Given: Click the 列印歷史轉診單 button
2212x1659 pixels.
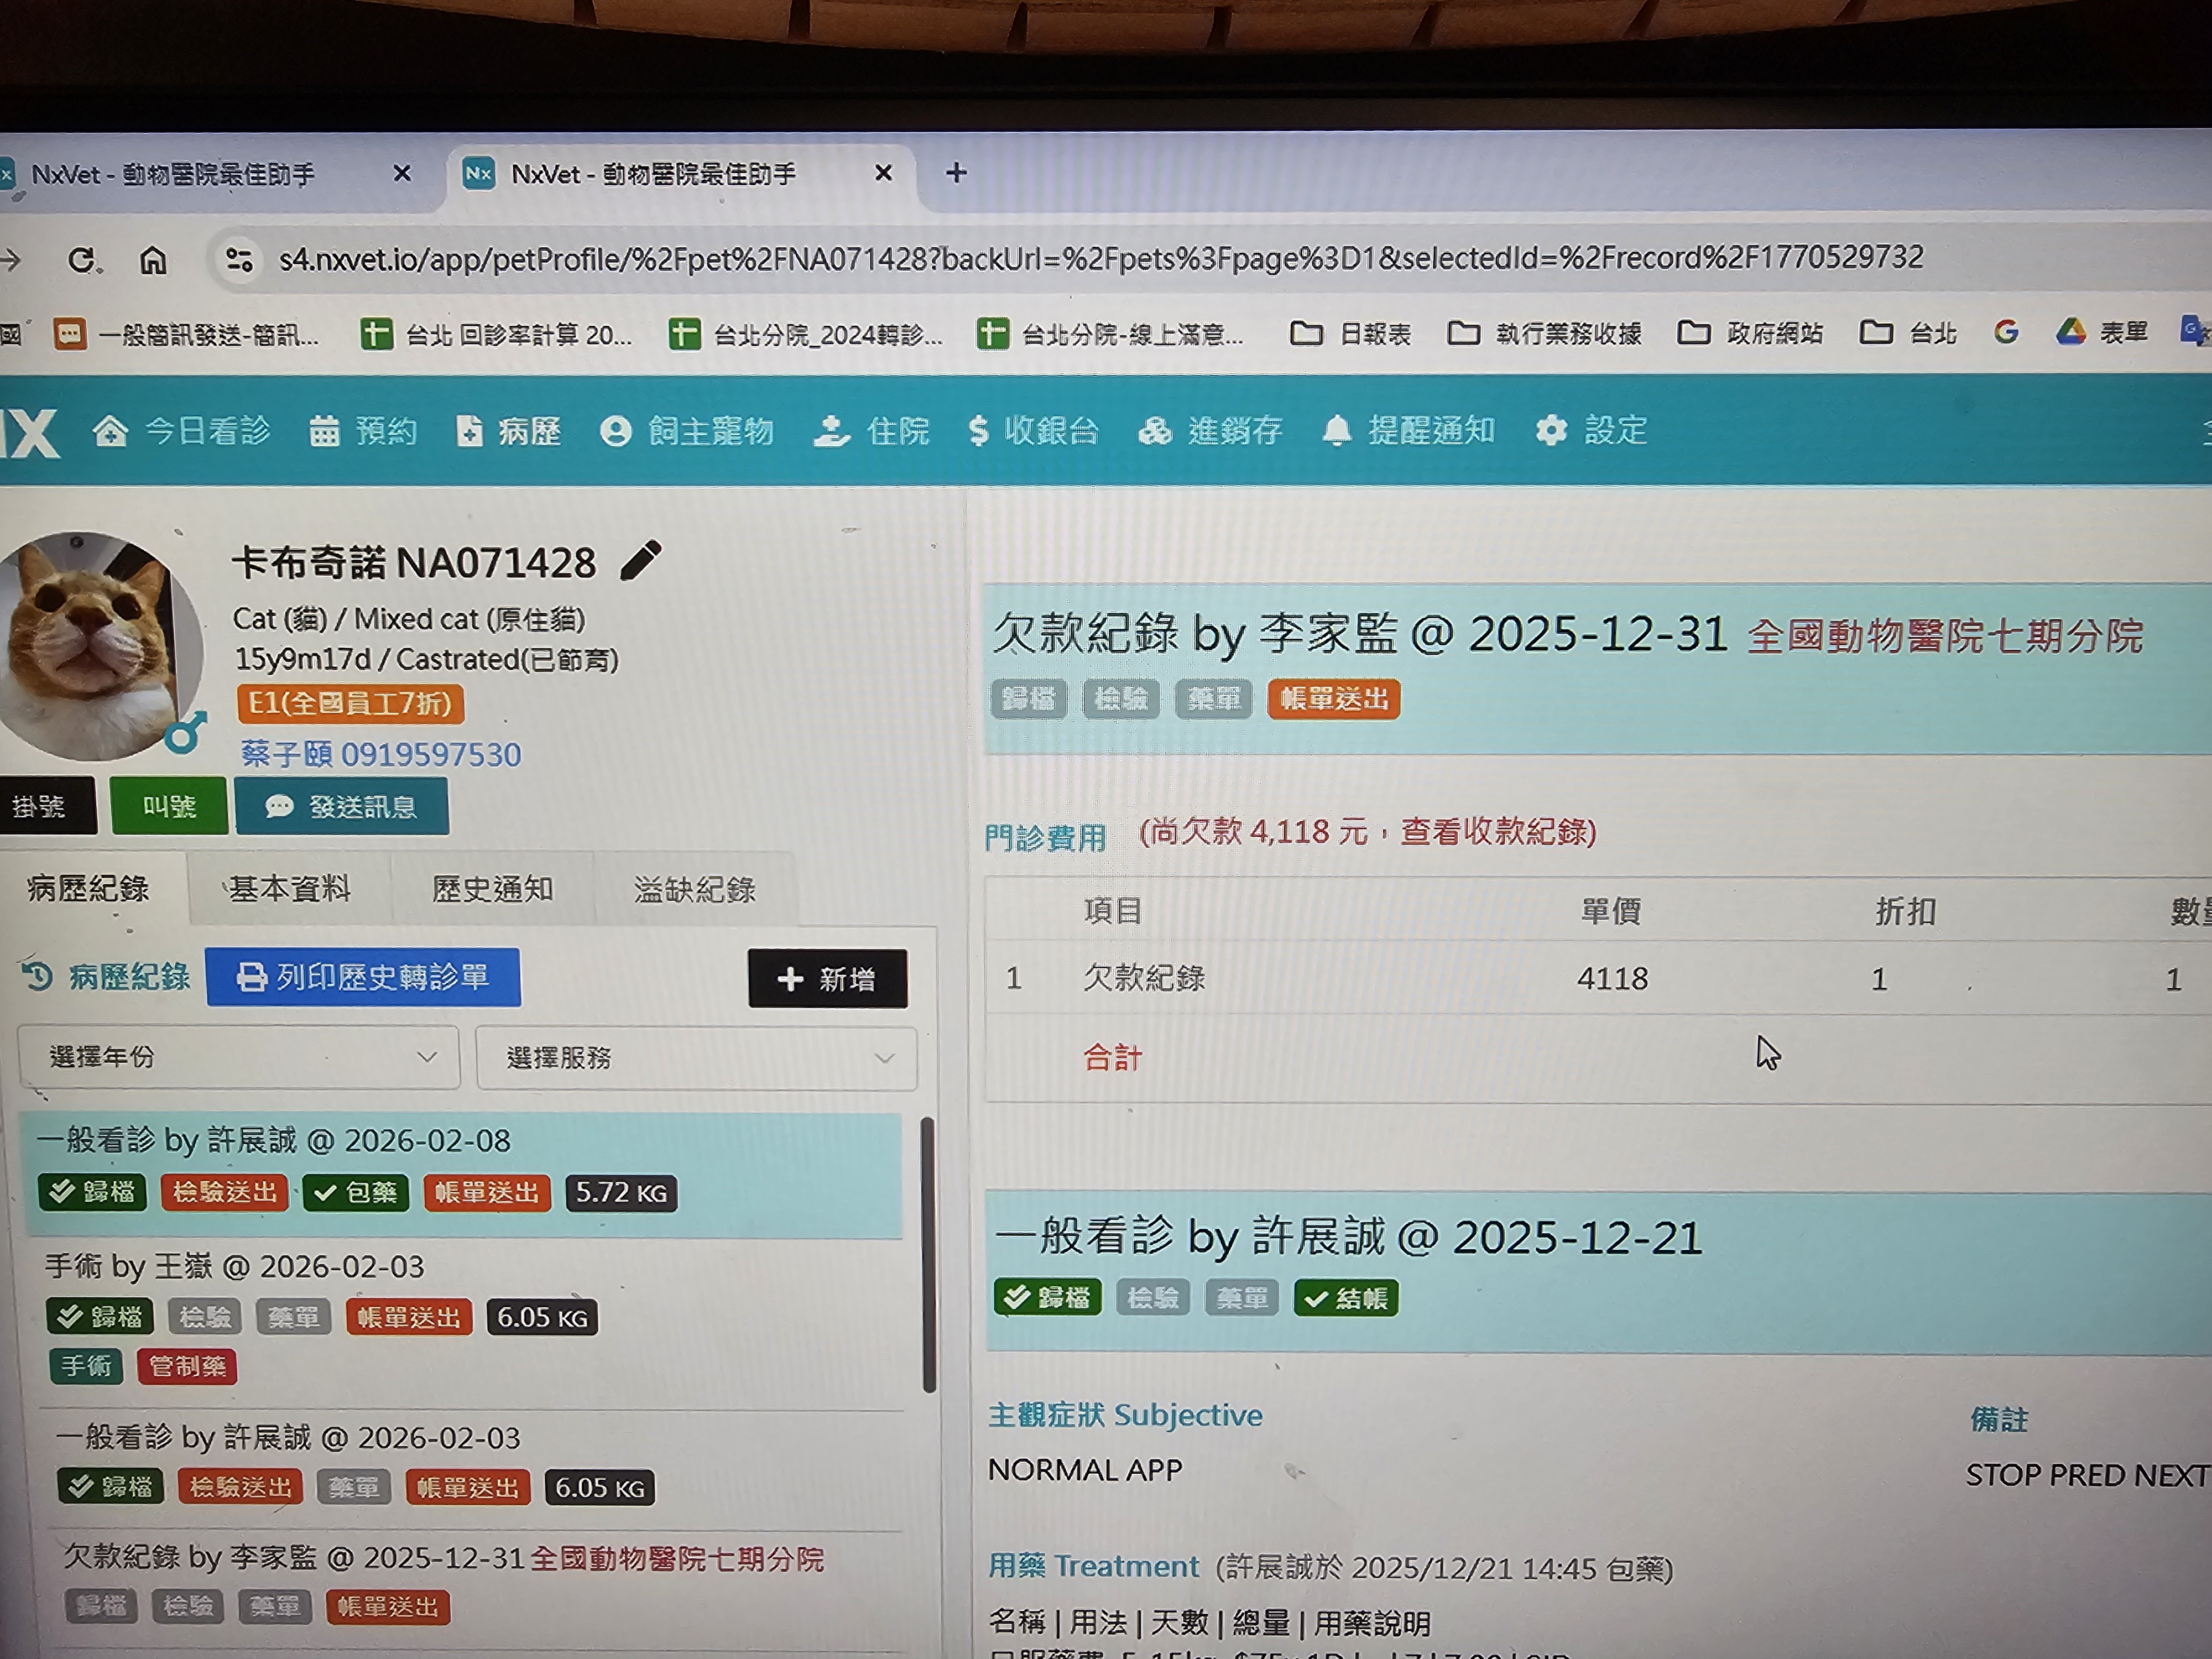Looking at the screenshot, I should [363, 977].
